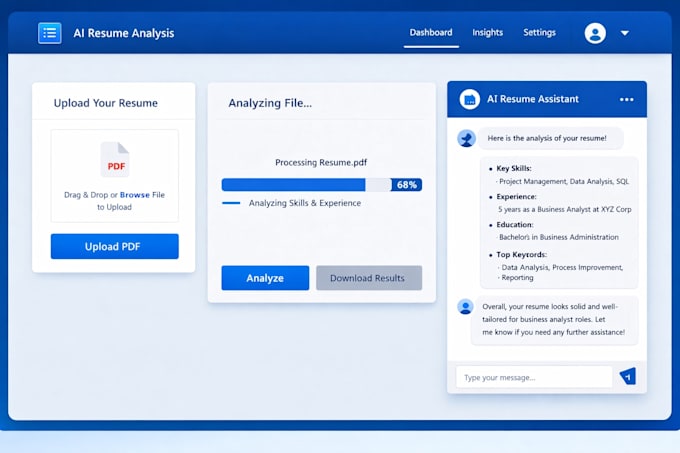Click the red PDF file icon
This screenshot has width=680, height=453.
115,160
